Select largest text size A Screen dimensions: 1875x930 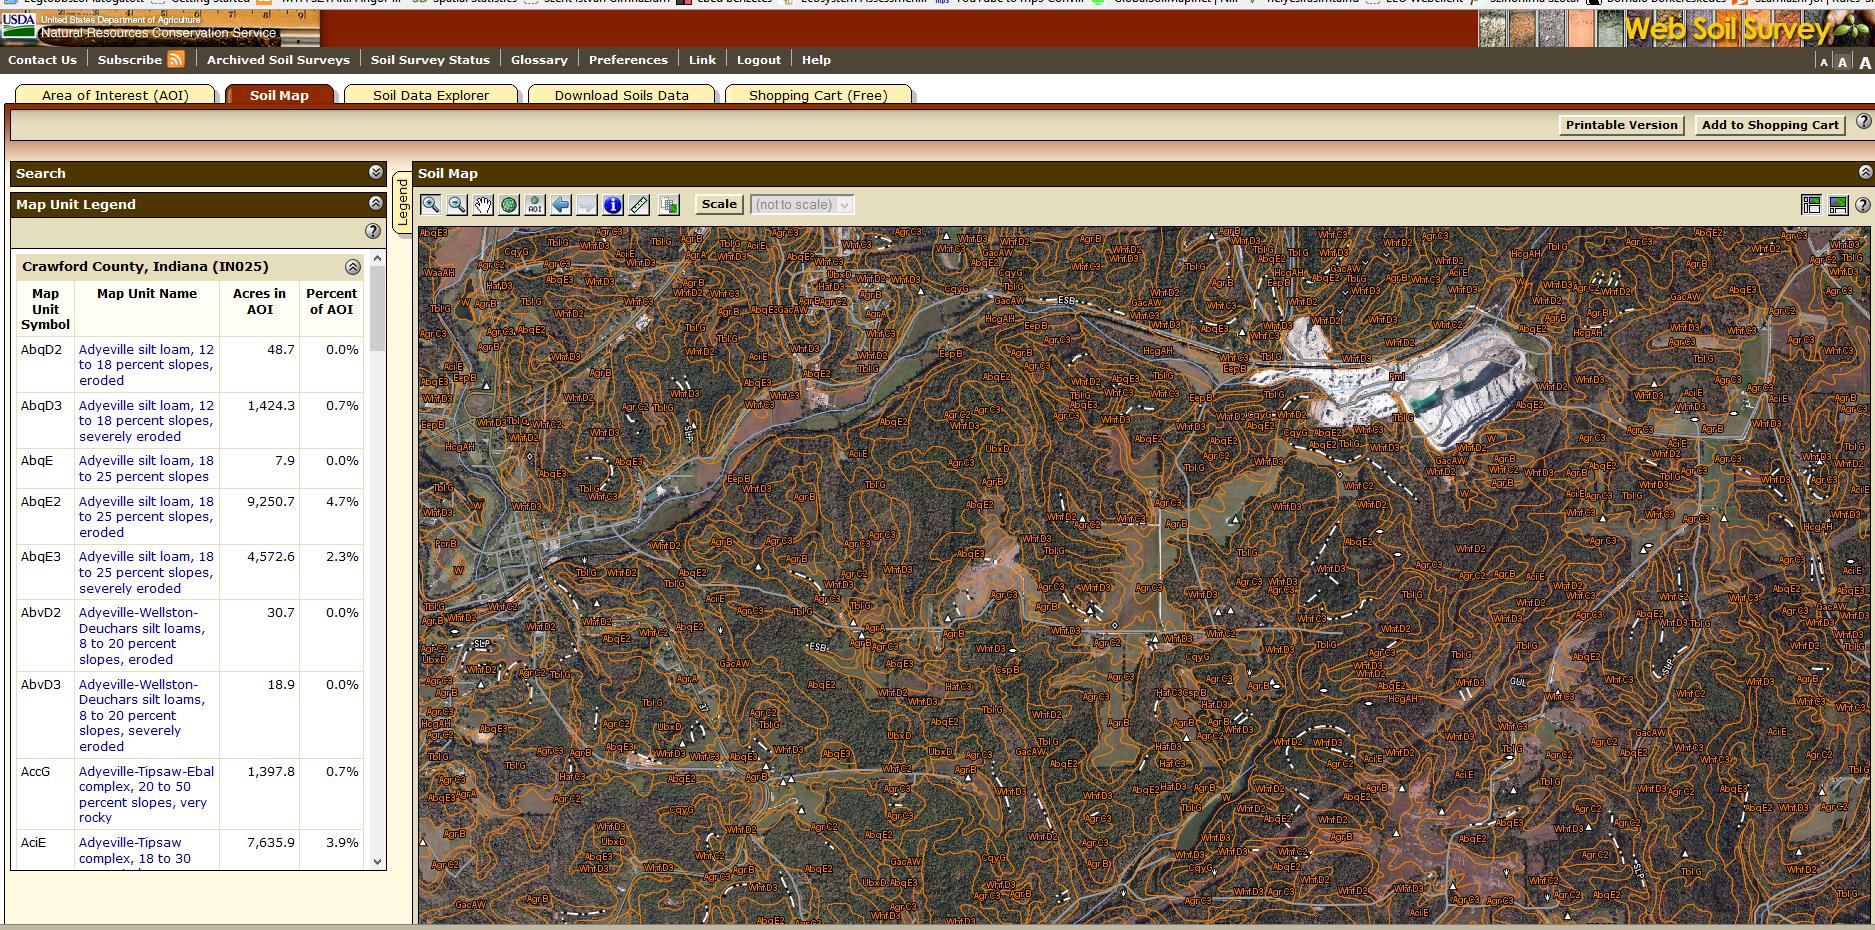[x=1865, y=61]
